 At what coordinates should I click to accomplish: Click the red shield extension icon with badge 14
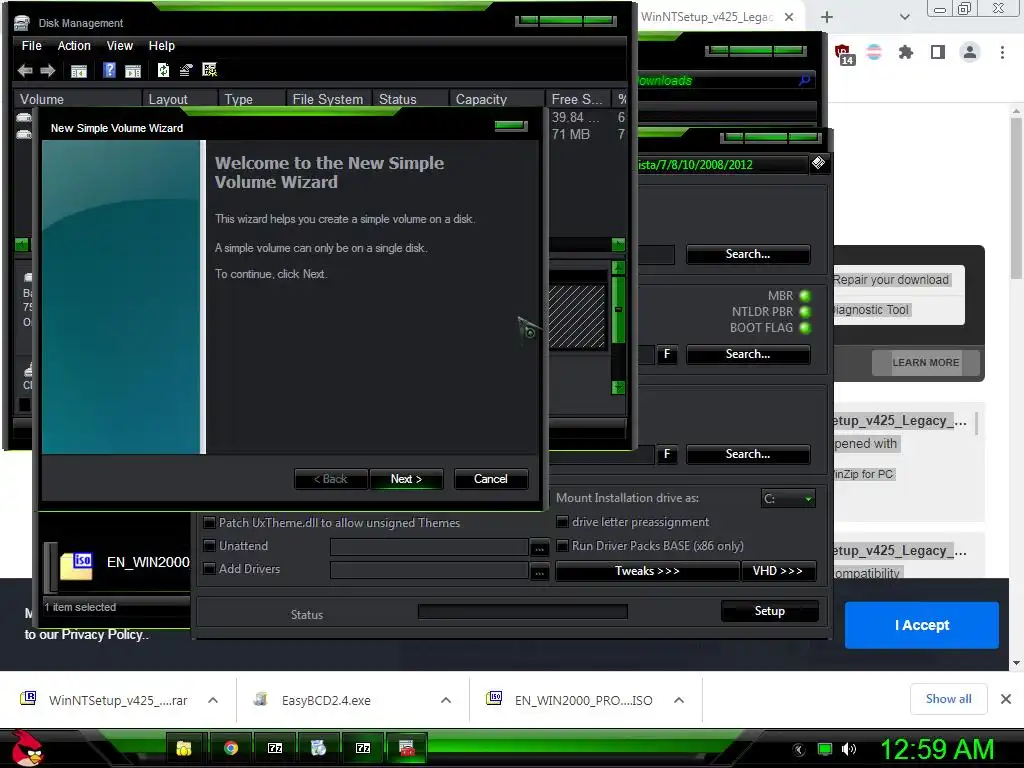coord(844,54)
